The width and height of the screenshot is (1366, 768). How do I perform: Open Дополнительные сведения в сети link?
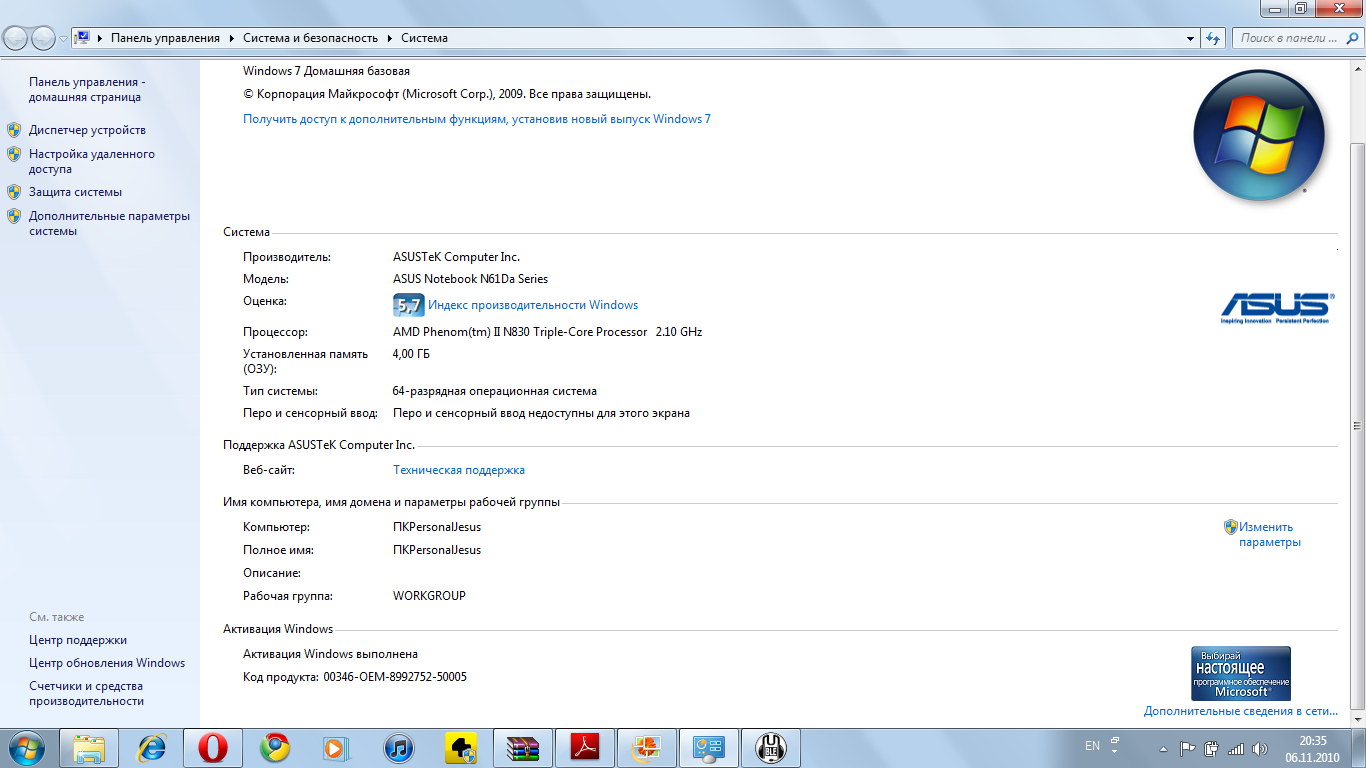click(1241, 711)
